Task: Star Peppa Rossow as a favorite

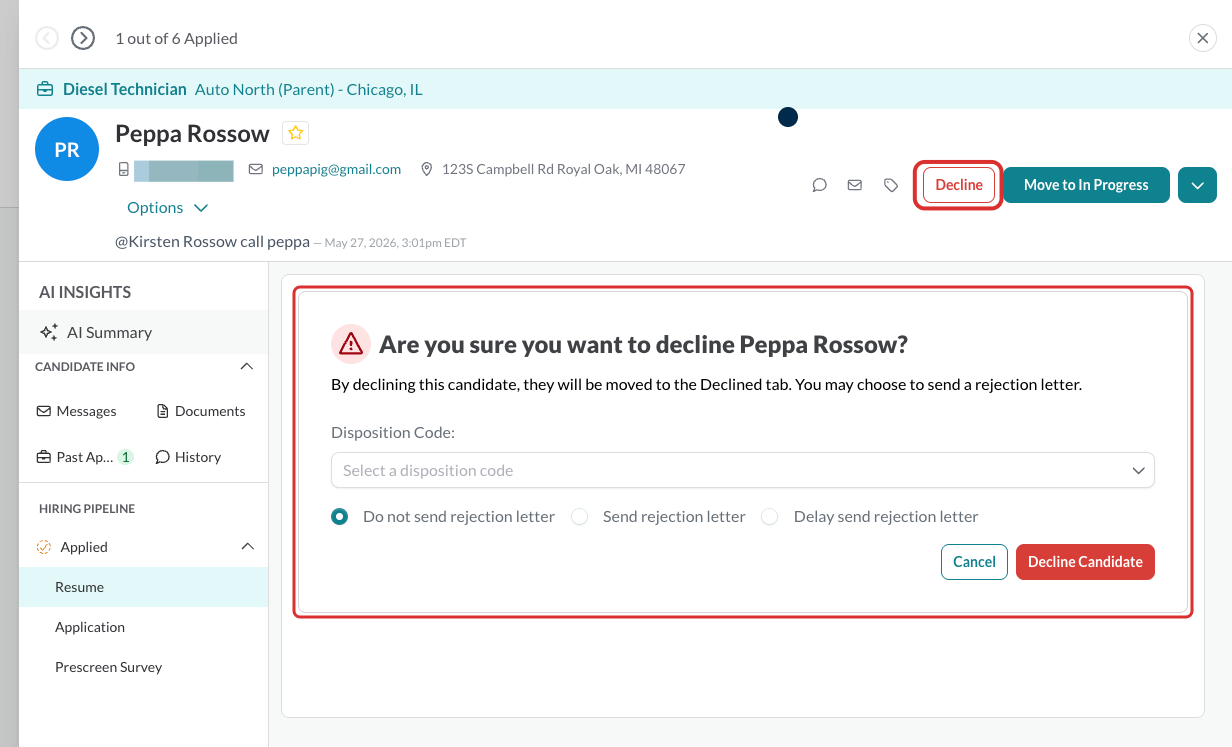Action: pyautogui.click(x=295, y=133)
